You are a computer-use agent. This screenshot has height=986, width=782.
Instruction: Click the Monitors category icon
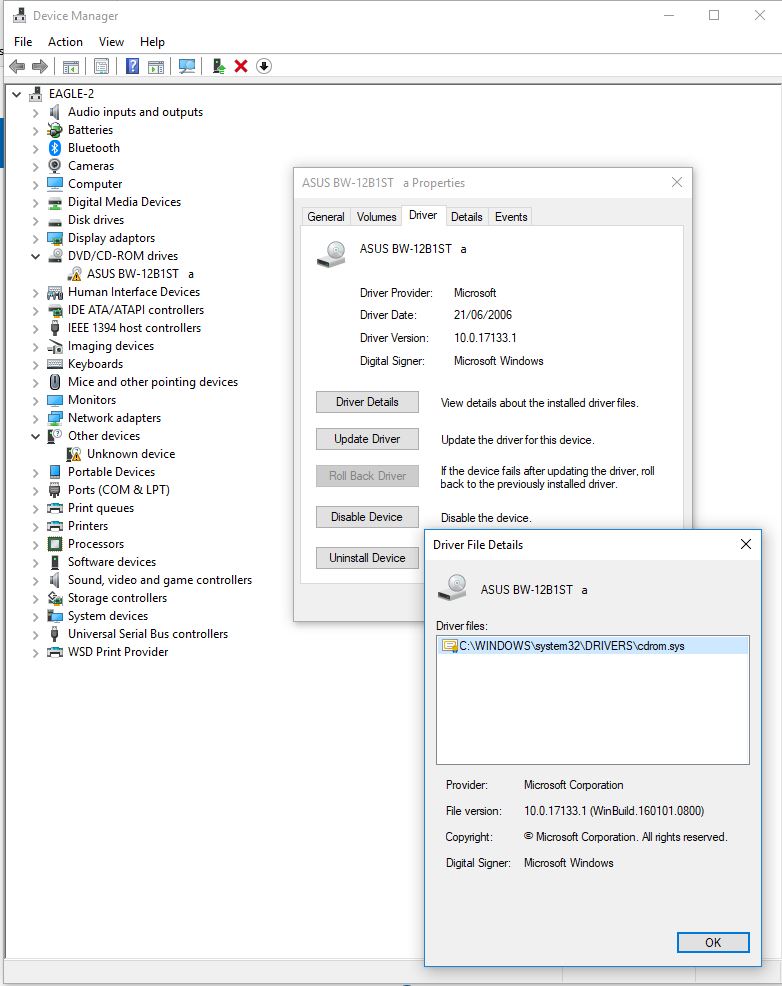pos(55,400)
